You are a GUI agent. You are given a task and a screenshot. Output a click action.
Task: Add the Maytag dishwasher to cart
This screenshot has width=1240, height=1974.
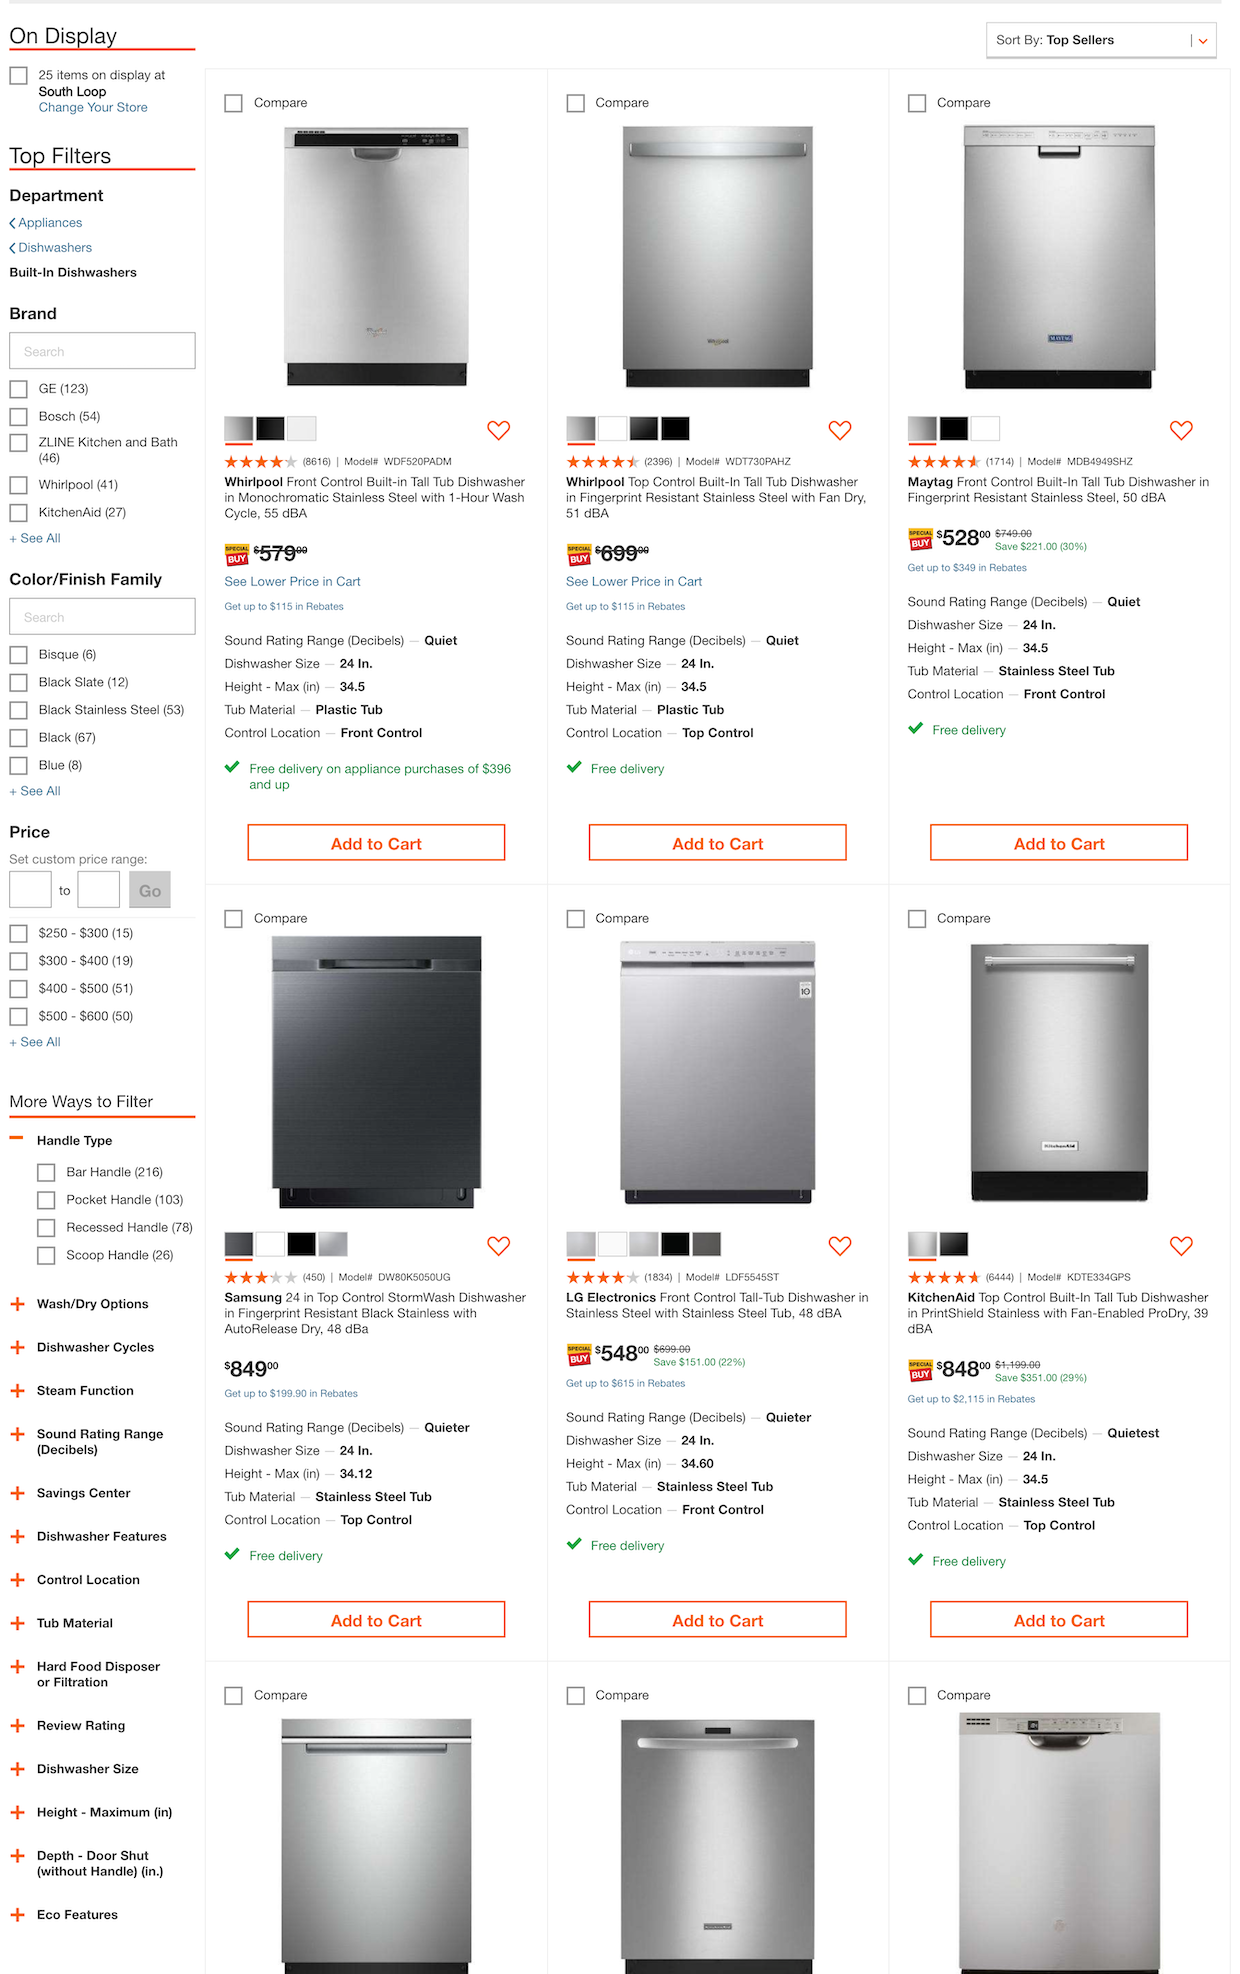(x=1058, y=843)
